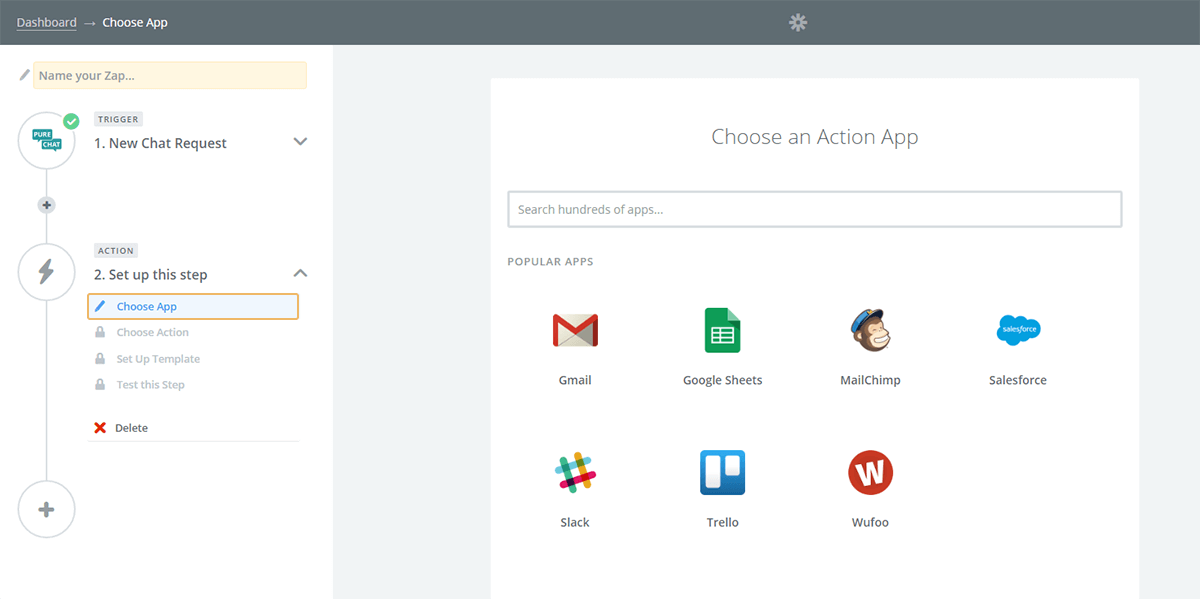
Task: Go back to the Dashboard link
Action: [x=46, y=22]
